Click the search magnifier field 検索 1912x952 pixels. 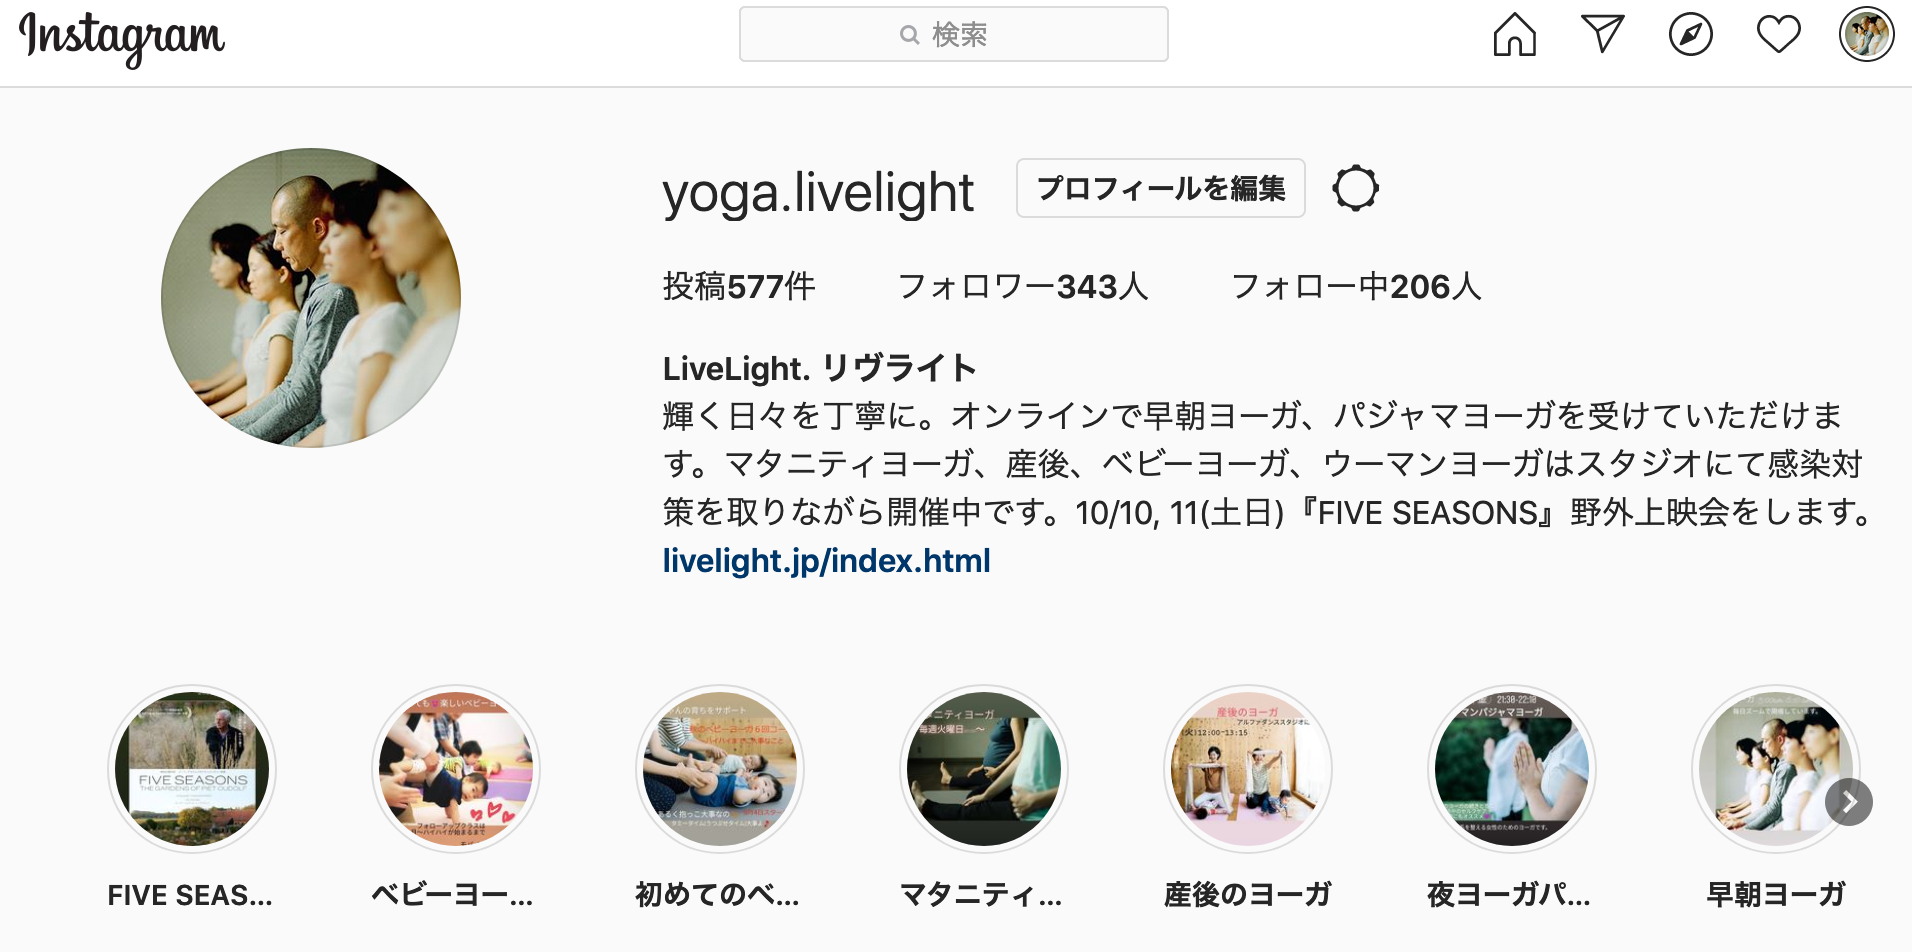953,34
